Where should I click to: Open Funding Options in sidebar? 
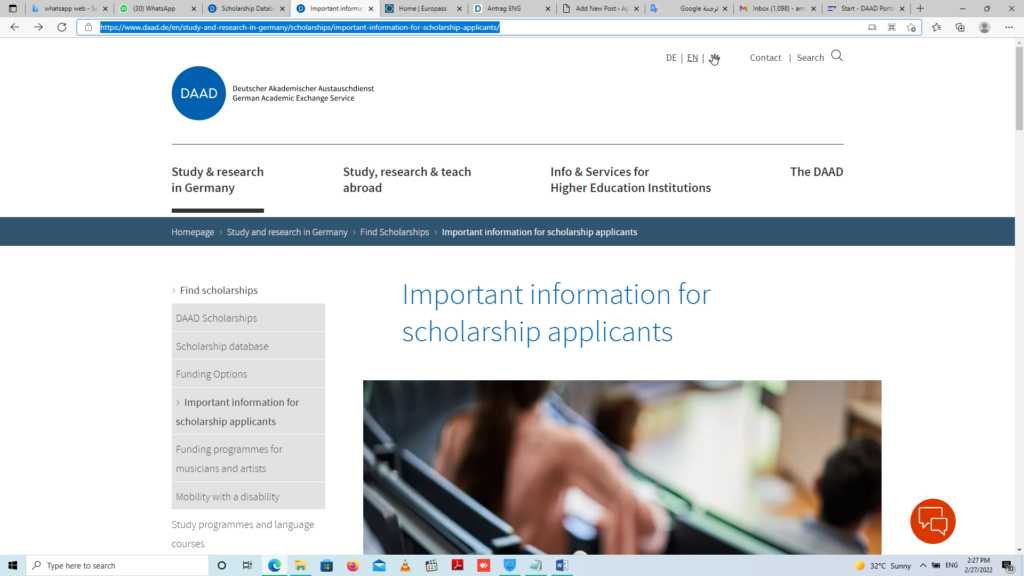coord(248,374)
